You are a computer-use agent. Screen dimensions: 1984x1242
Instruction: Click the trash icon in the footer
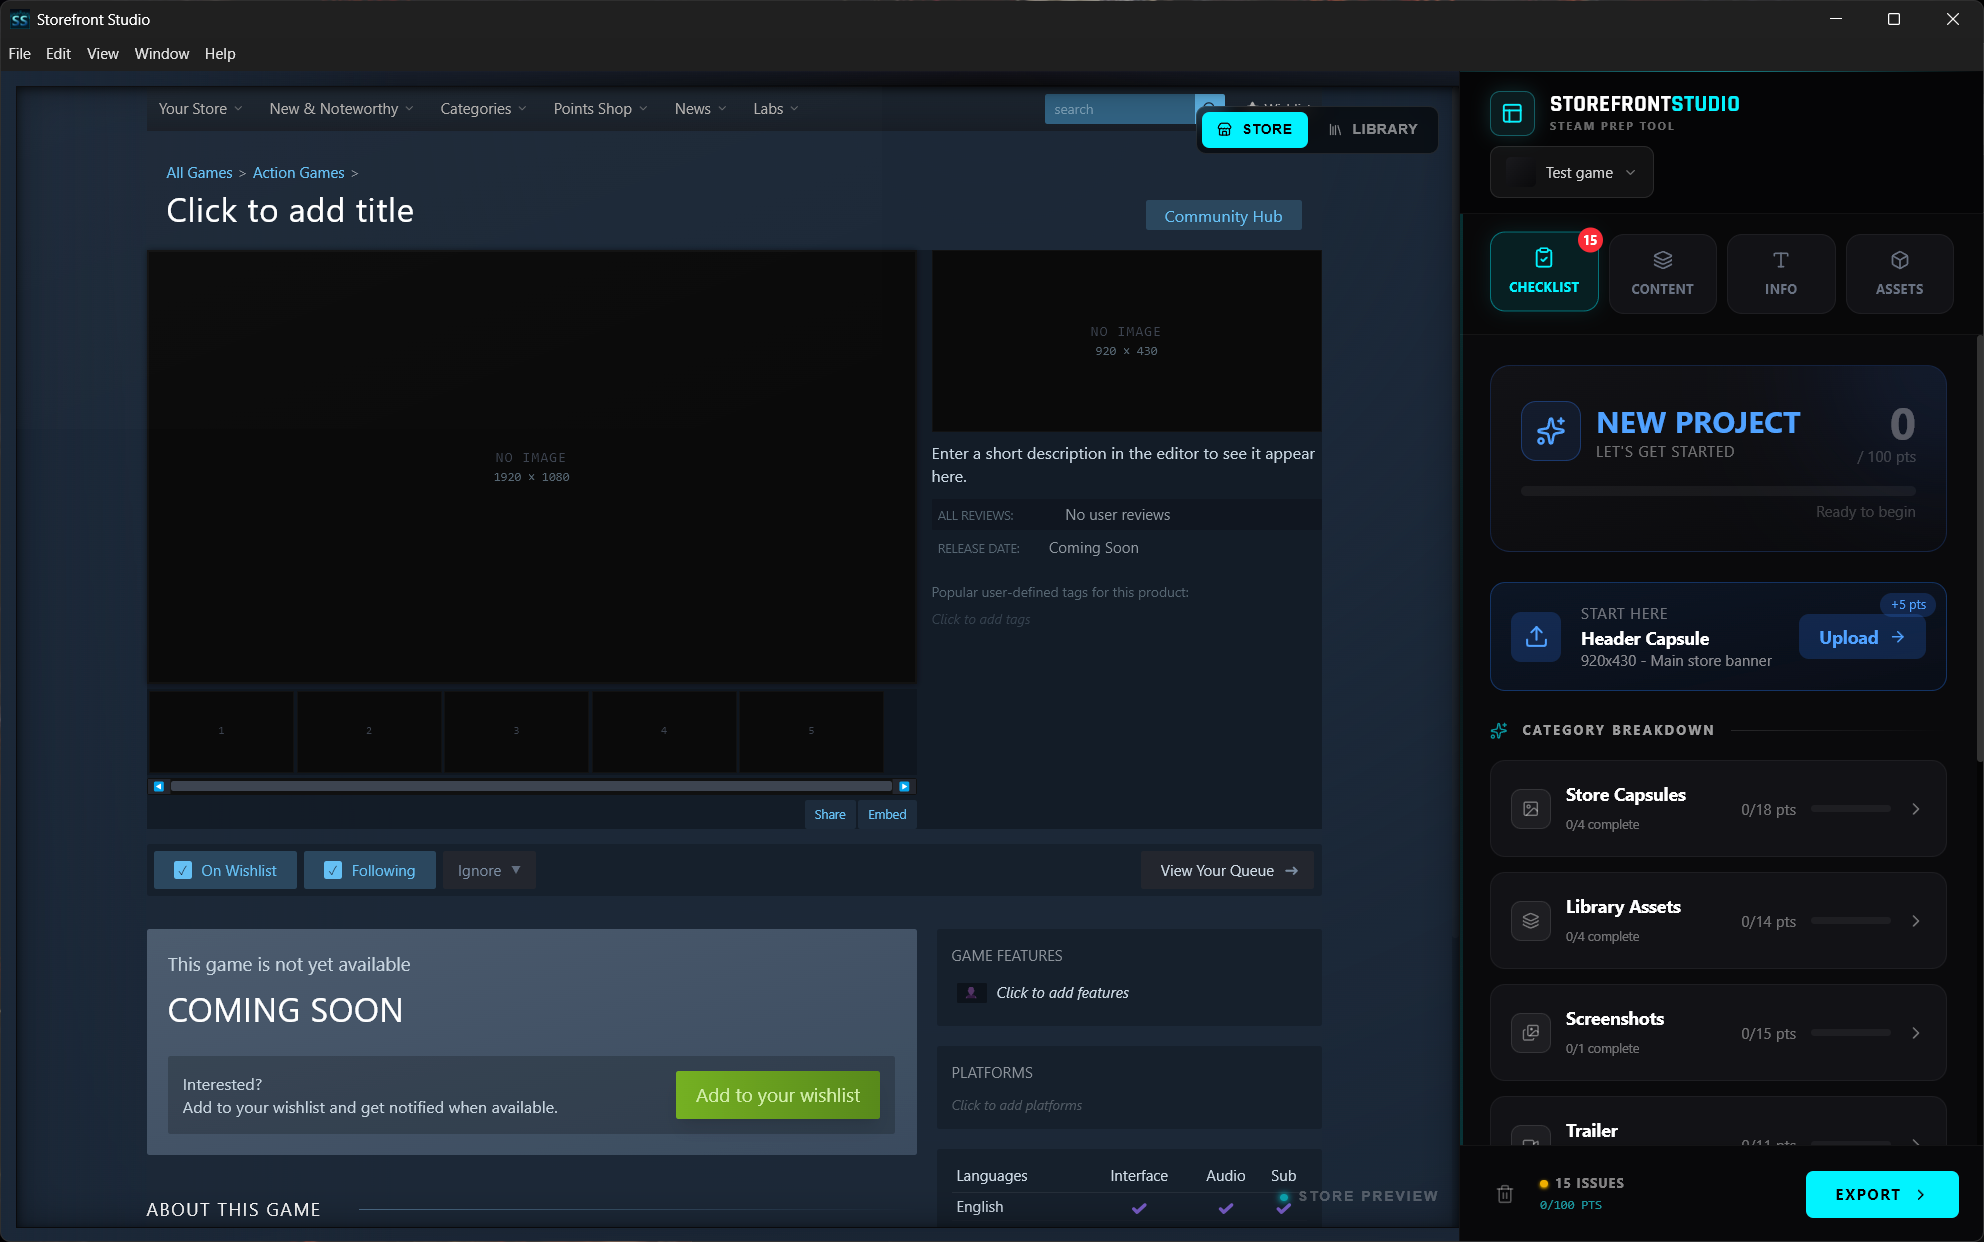[x=1505, y=1194]
